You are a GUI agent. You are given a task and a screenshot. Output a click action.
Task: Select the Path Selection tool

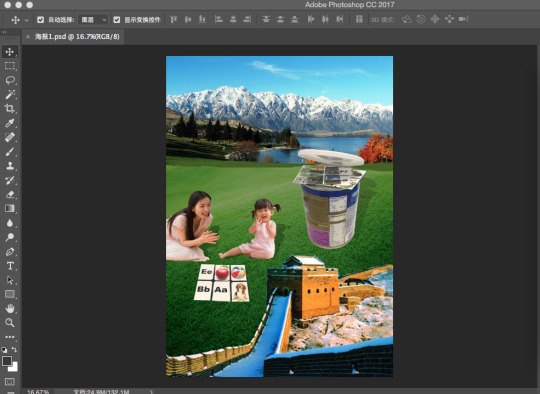coord(10,280)
